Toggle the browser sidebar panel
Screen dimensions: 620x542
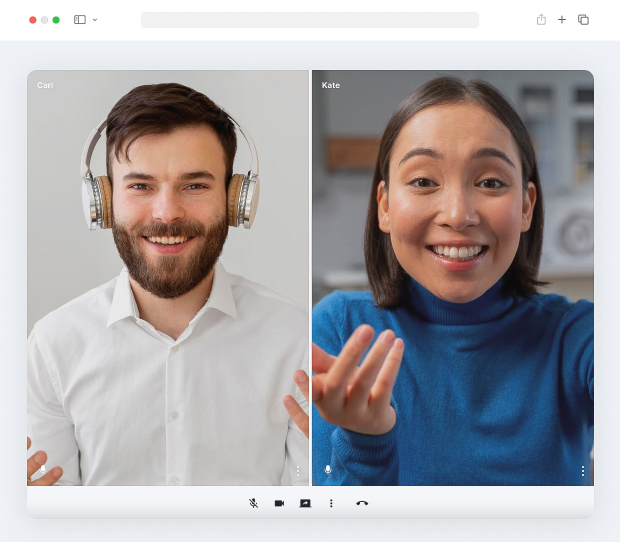[x=80, y=19]
